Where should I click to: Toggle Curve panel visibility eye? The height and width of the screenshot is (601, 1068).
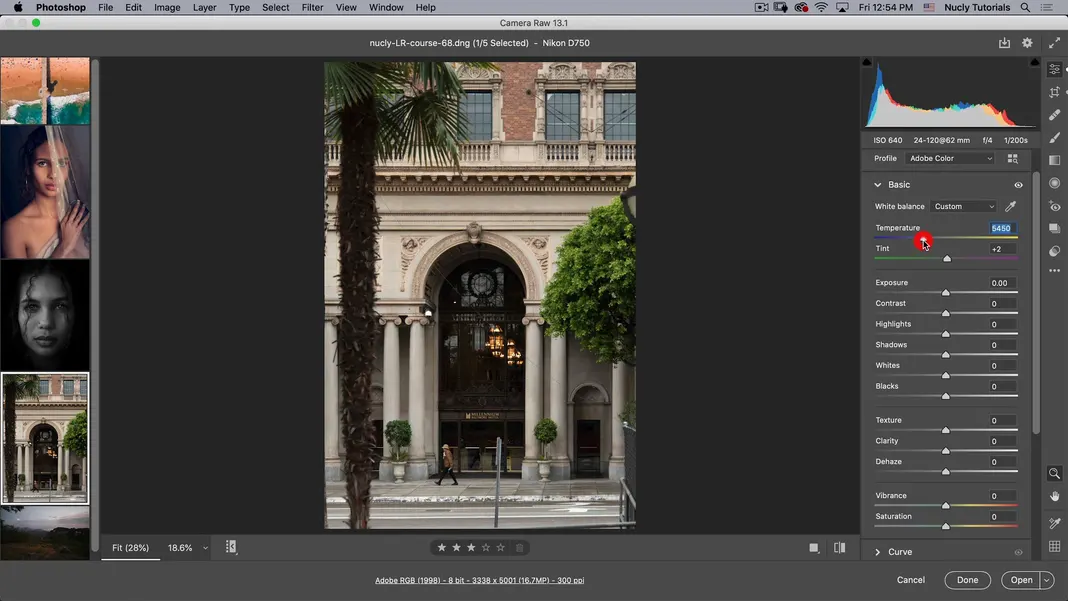click(x=1018, y=552)
